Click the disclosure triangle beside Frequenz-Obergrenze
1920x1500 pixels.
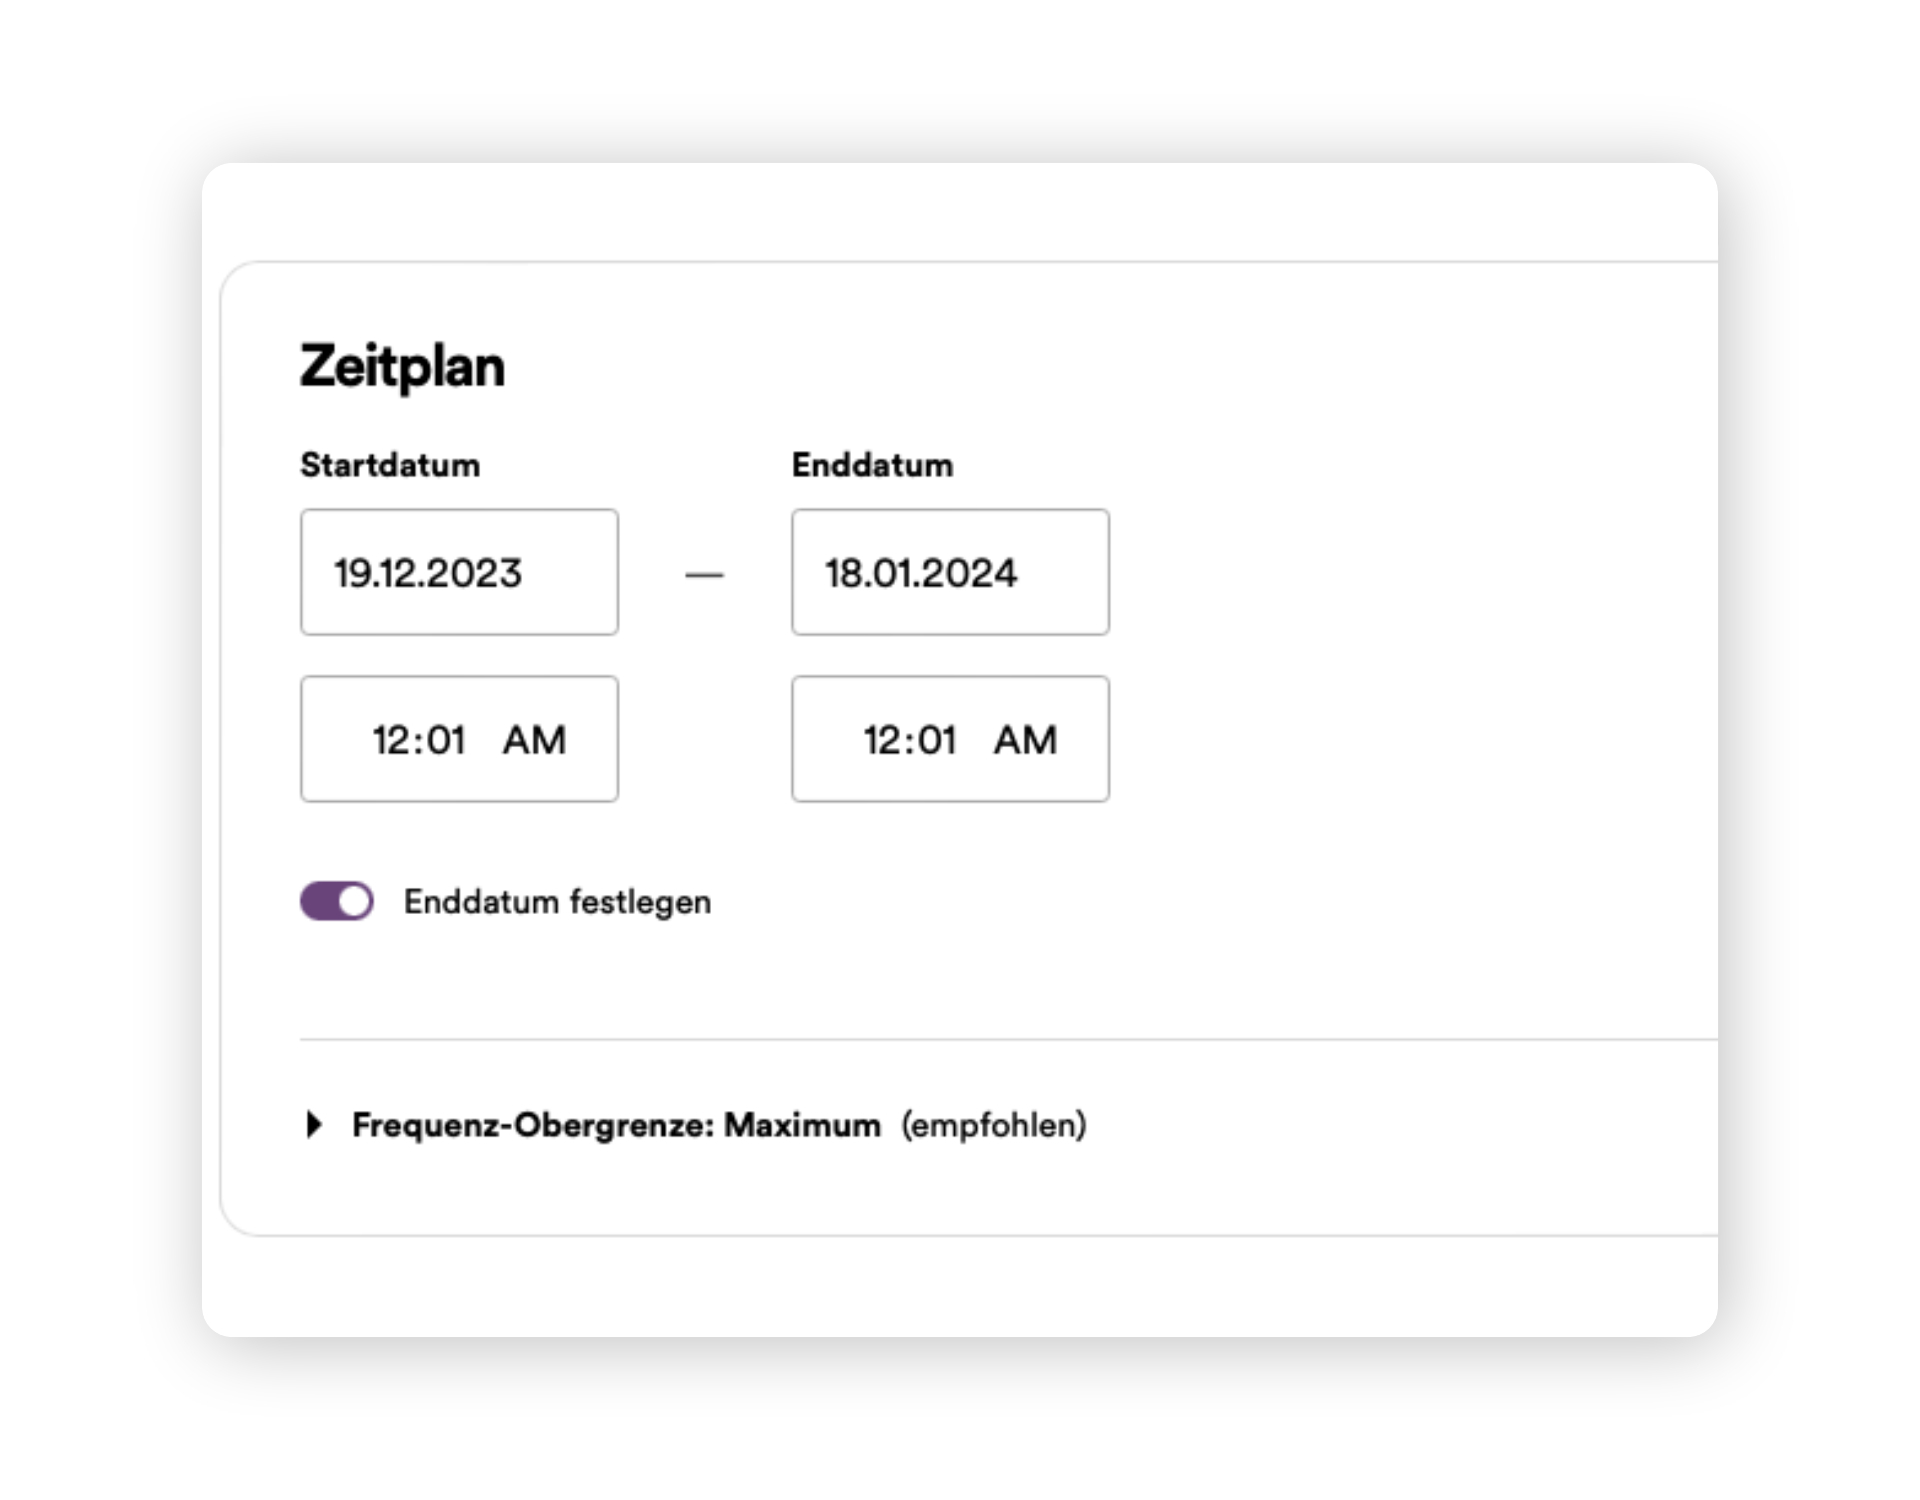tap(314, 1124)
